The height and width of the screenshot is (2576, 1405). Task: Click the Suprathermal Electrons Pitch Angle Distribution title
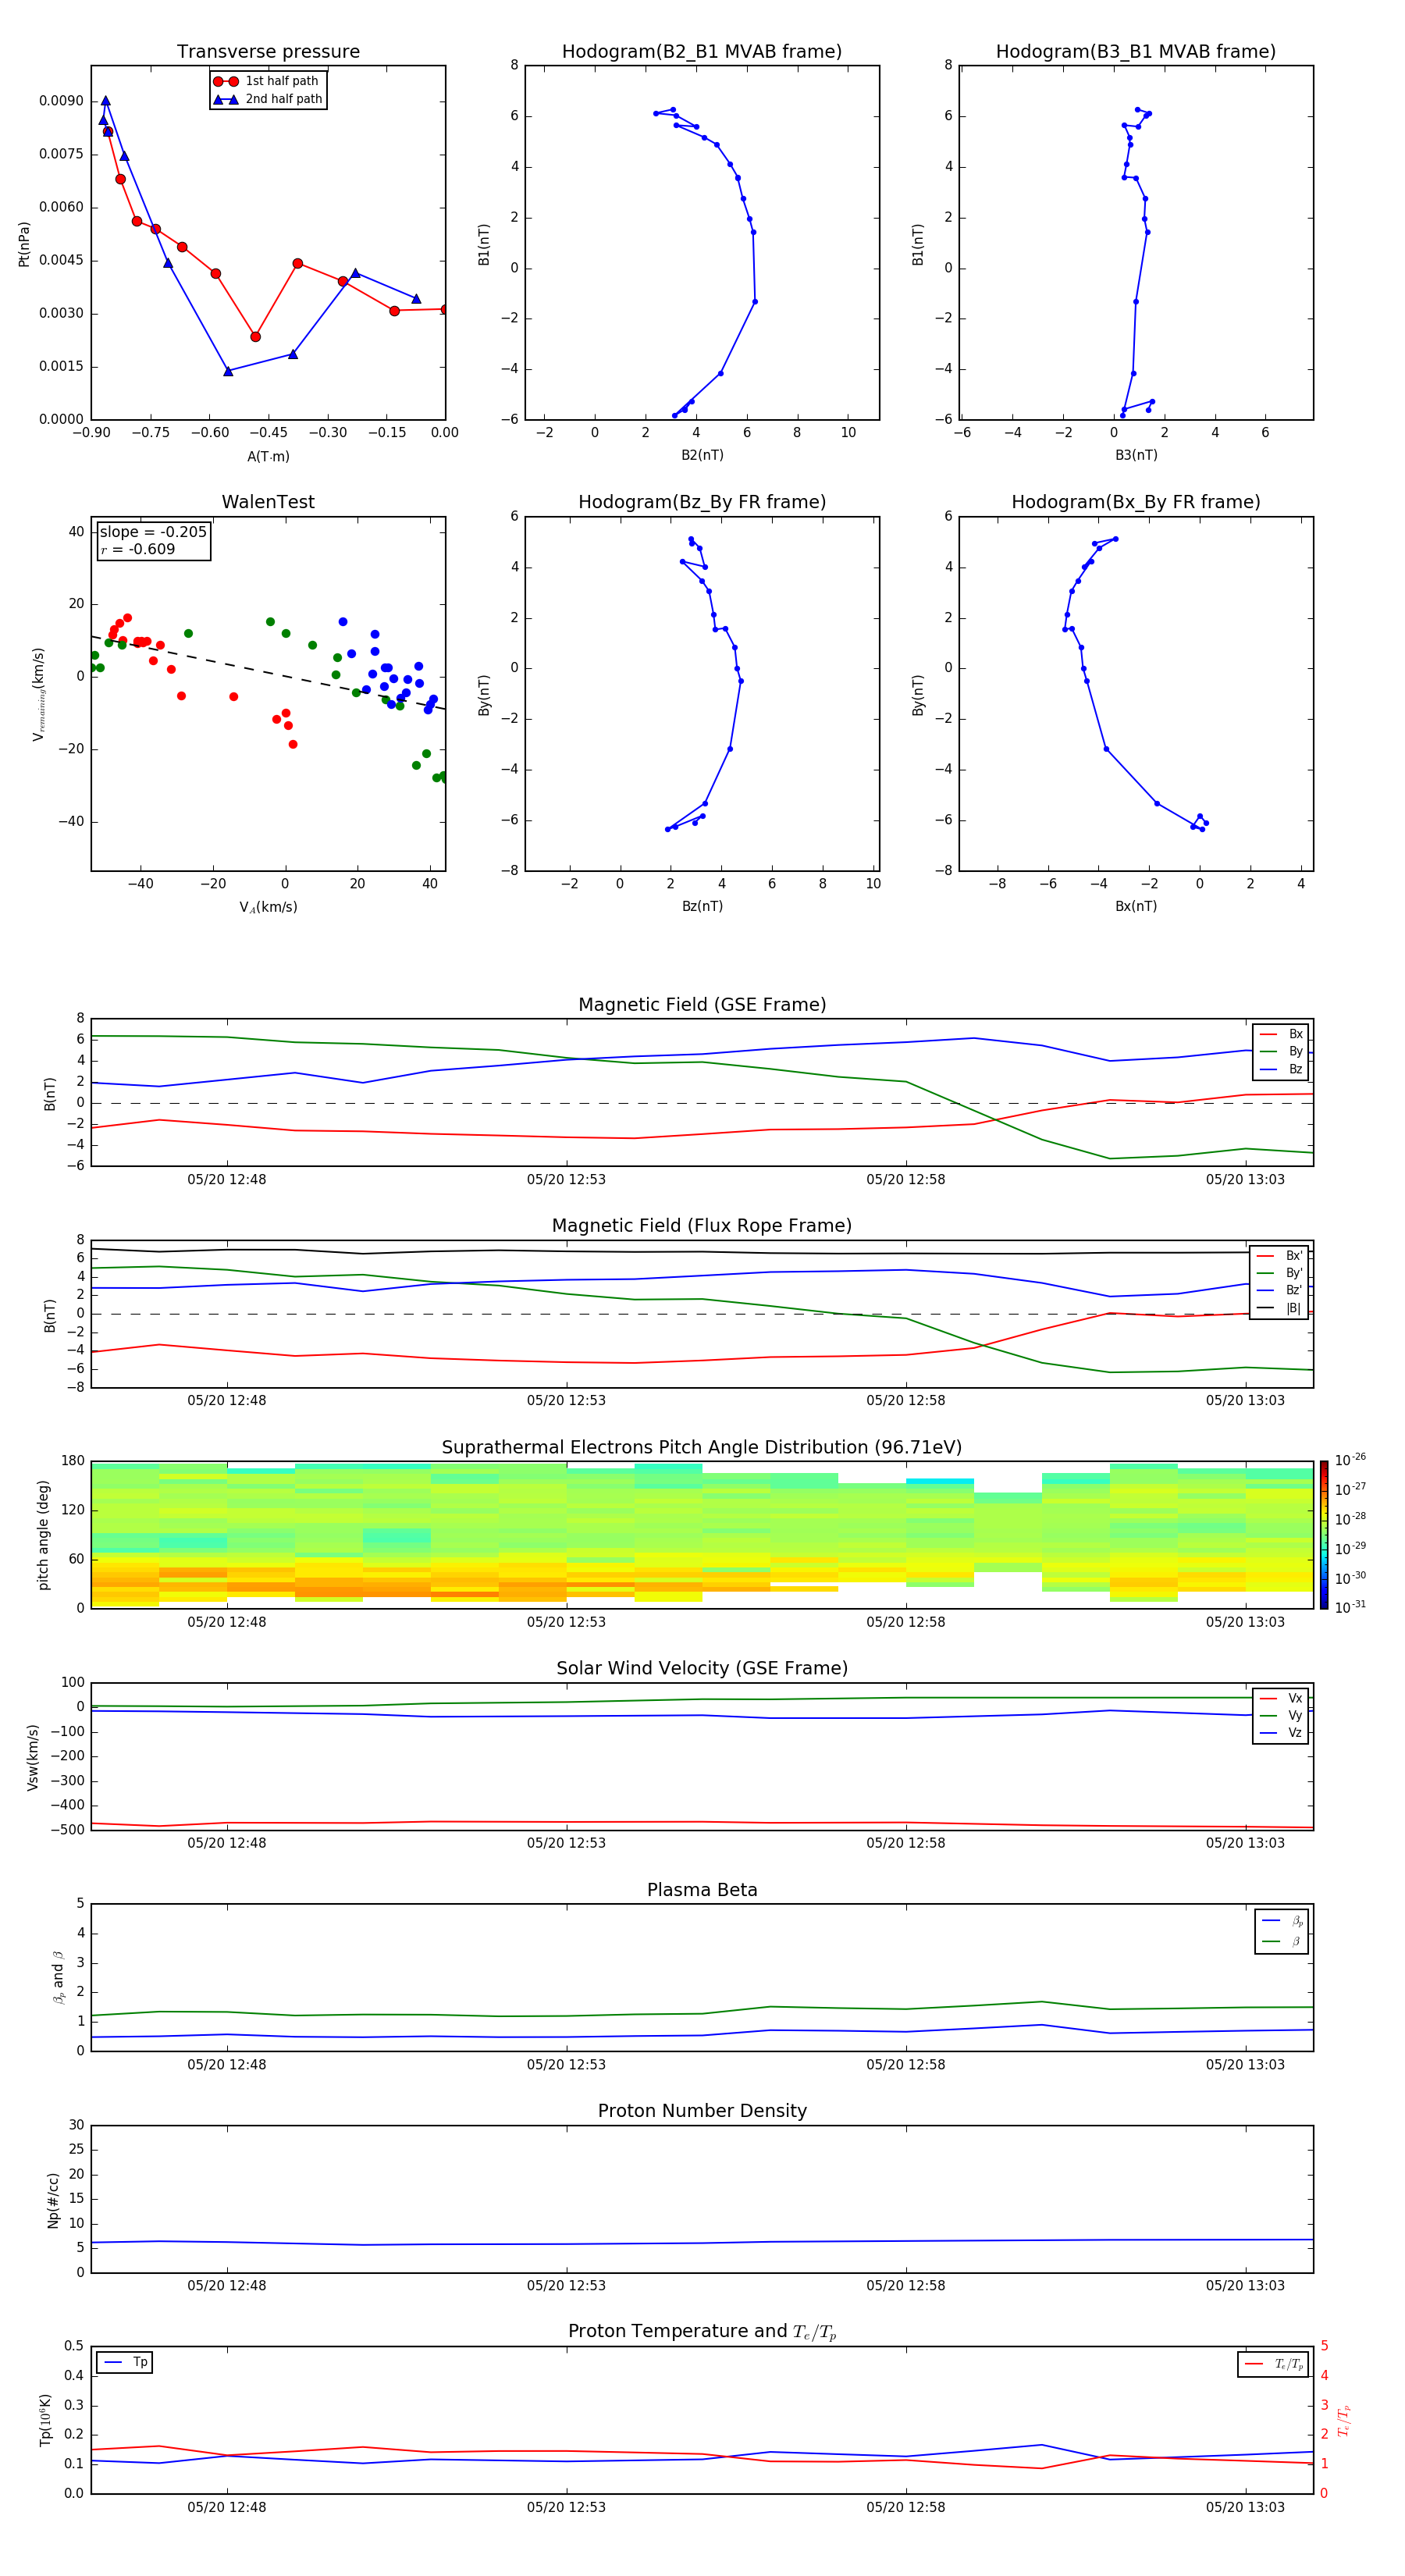click(702, 1448)
